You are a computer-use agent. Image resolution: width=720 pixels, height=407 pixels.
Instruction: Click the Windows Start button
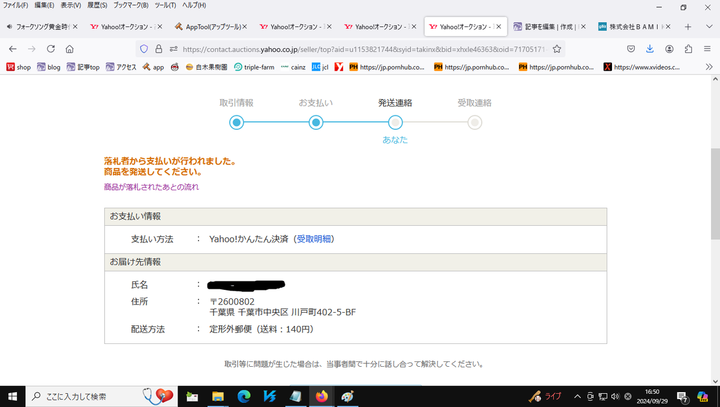13,396
